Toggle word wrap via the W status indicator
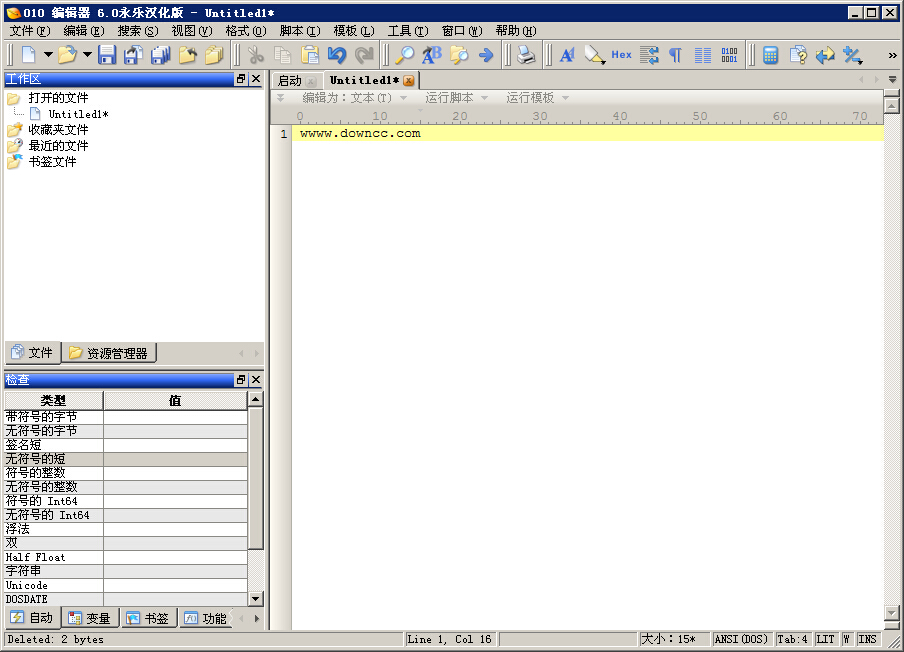 [848, 639]
